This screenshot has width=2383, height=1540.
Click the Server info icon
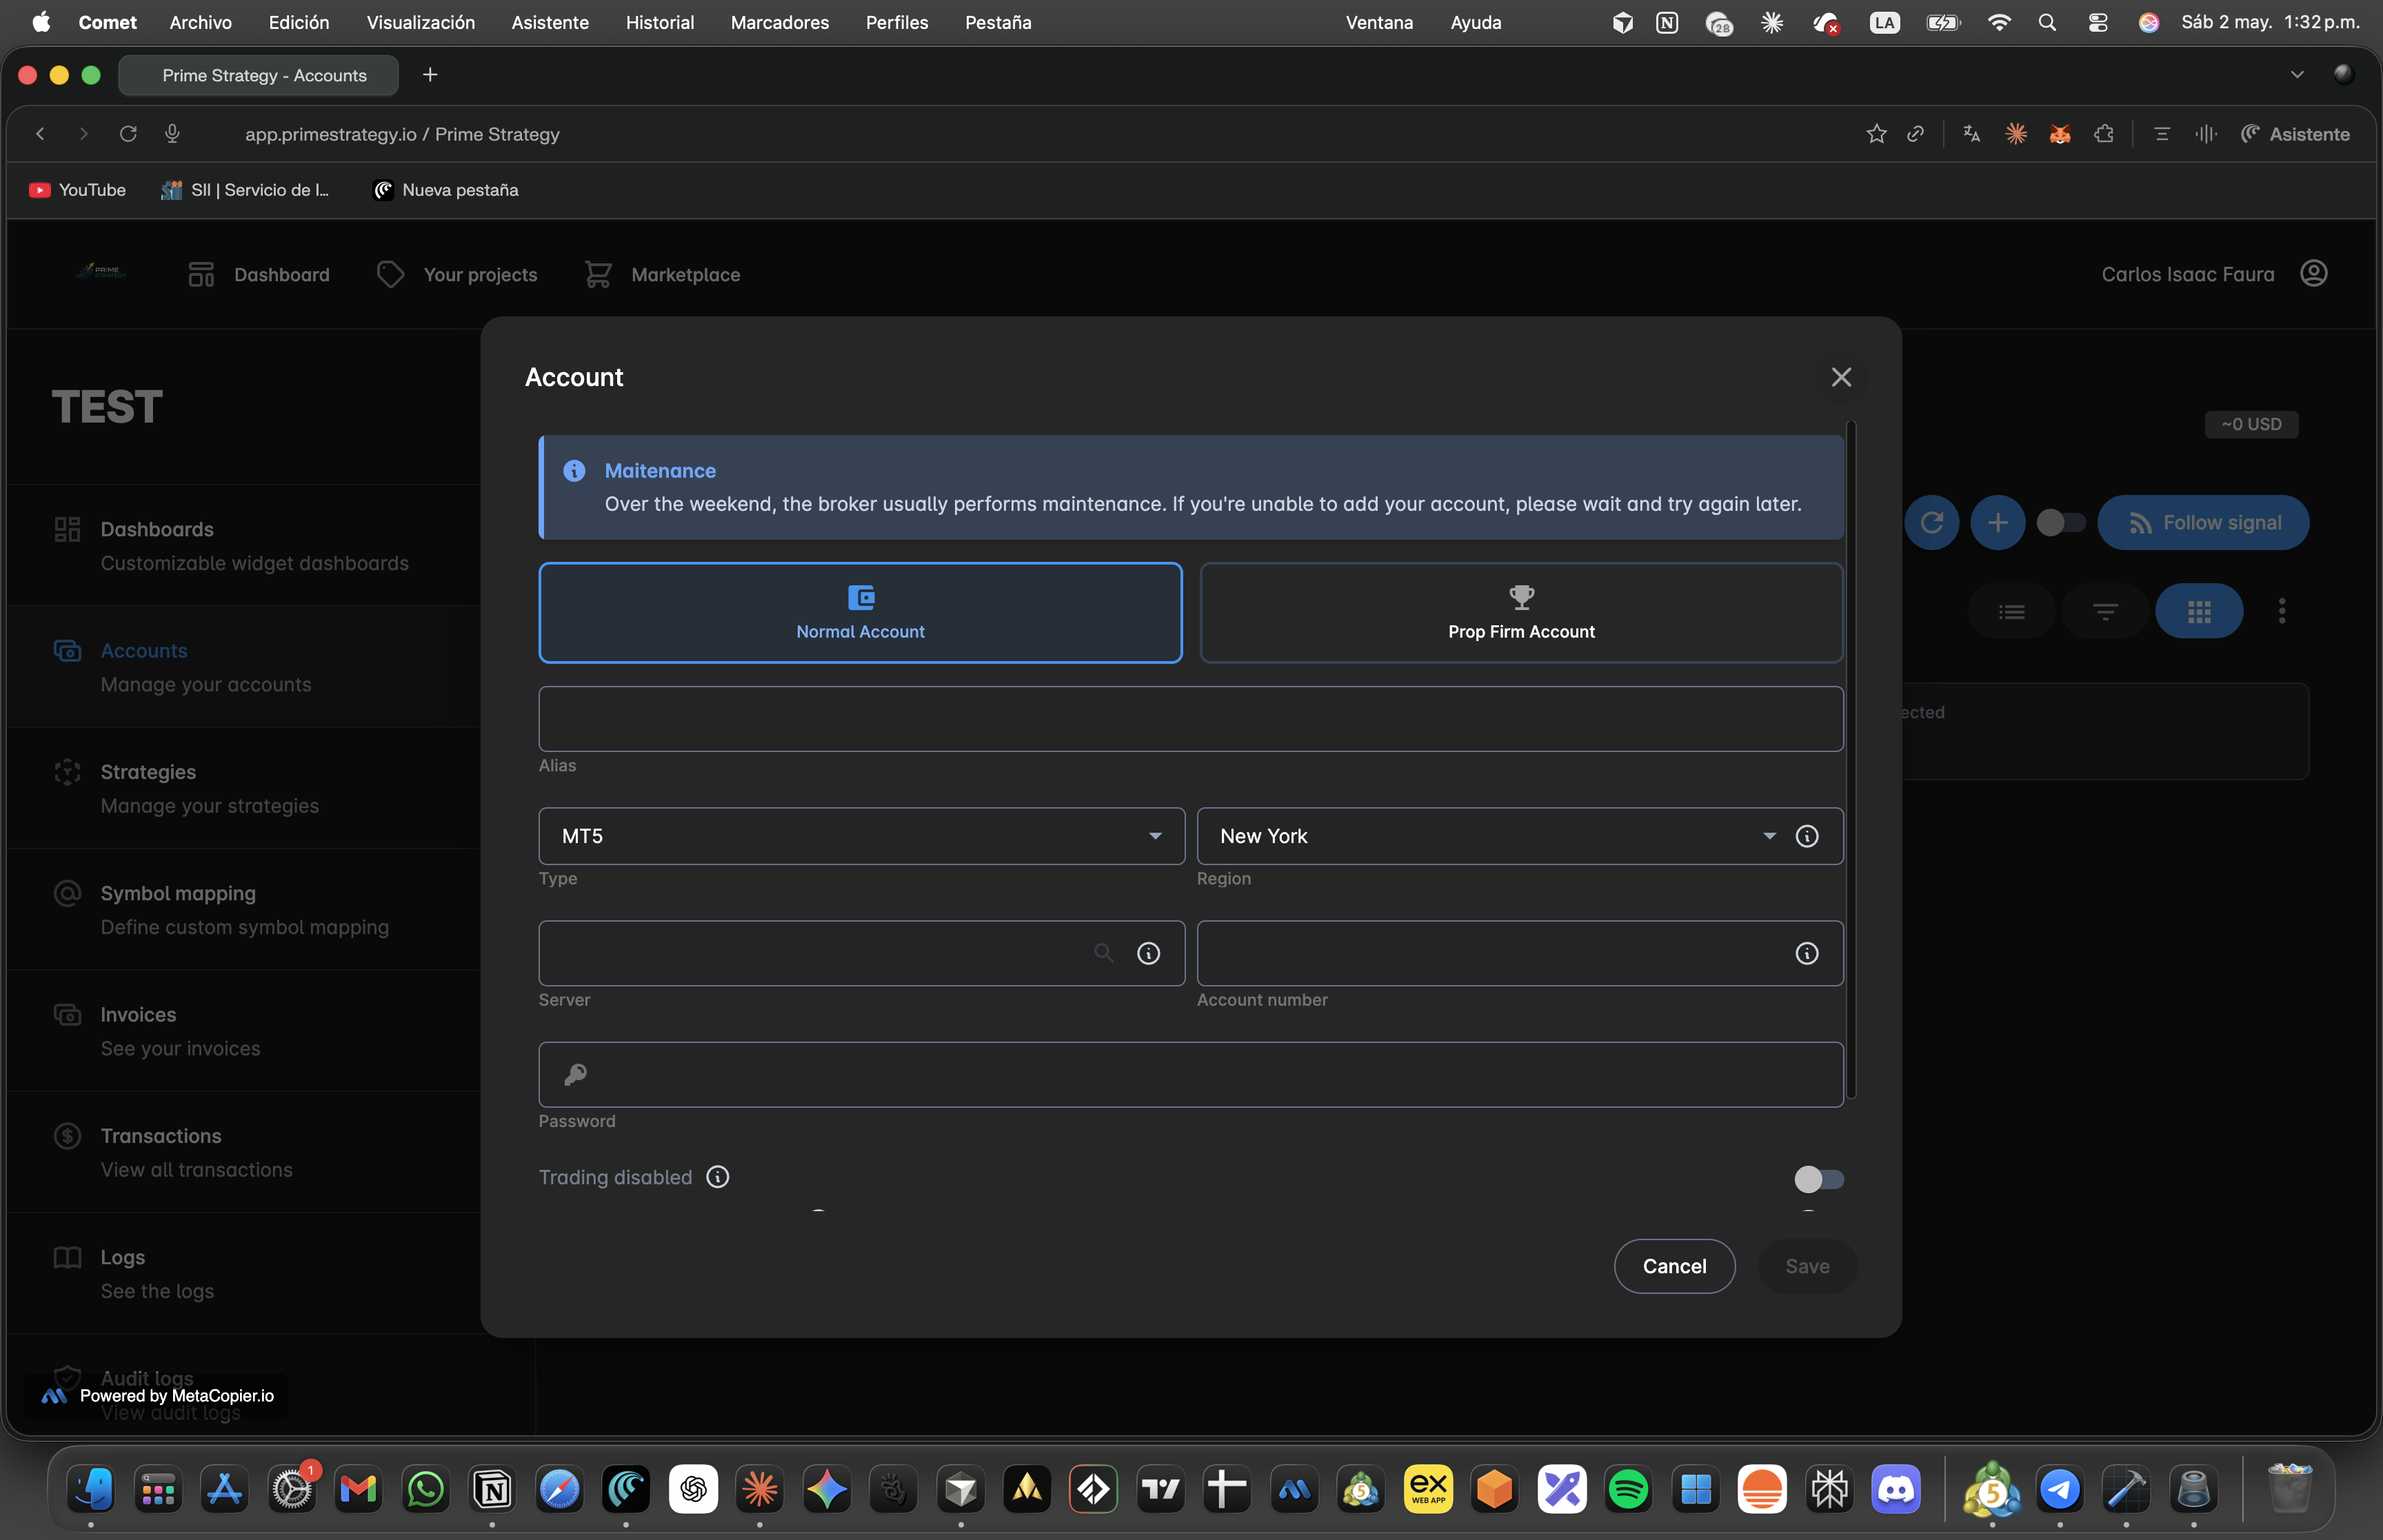pyautogui.click(x=1149, y=953)
